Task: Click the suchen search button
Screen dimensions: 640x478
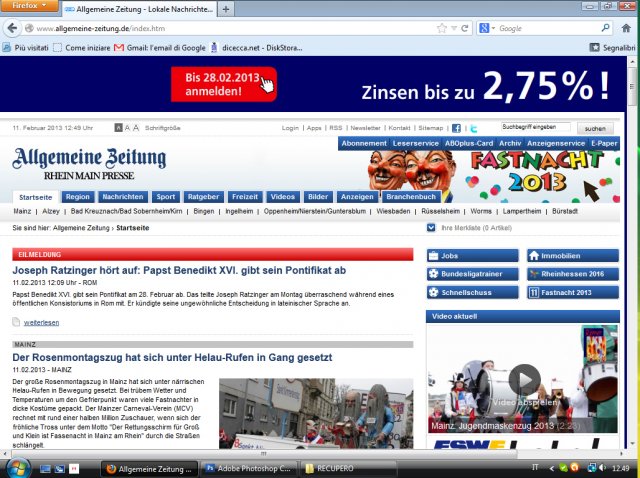Action: [x=595, y=128]
